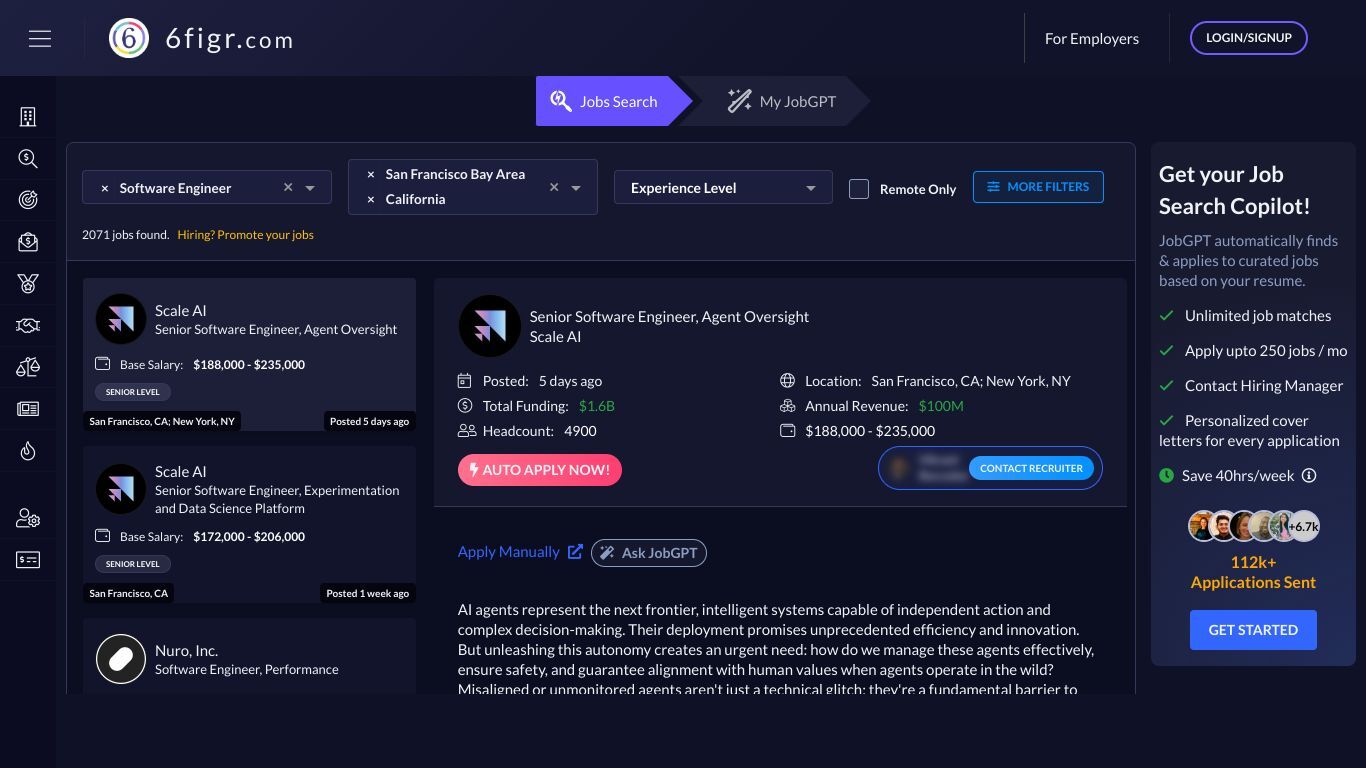This screenshot has width=1366, height=768.
Task: Click the GET STARTED button
Action: (1253, 630)
